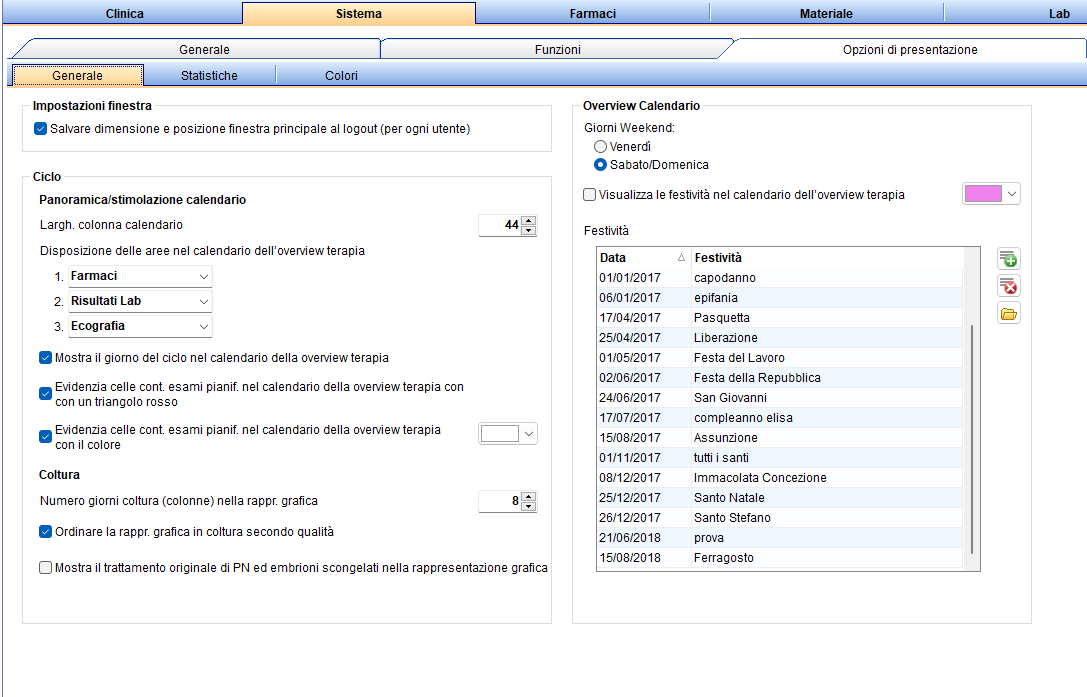Select the tutti i santi row

pos(780,458)
